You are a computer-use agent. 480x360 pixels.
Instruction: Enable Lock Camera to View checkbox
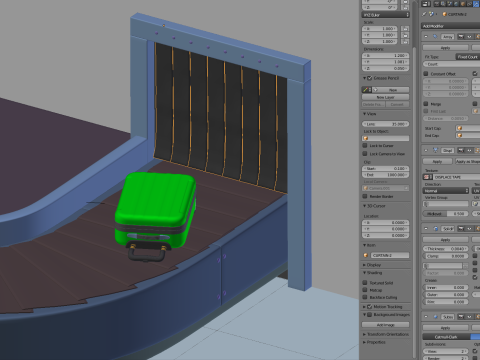pos(365,154)
